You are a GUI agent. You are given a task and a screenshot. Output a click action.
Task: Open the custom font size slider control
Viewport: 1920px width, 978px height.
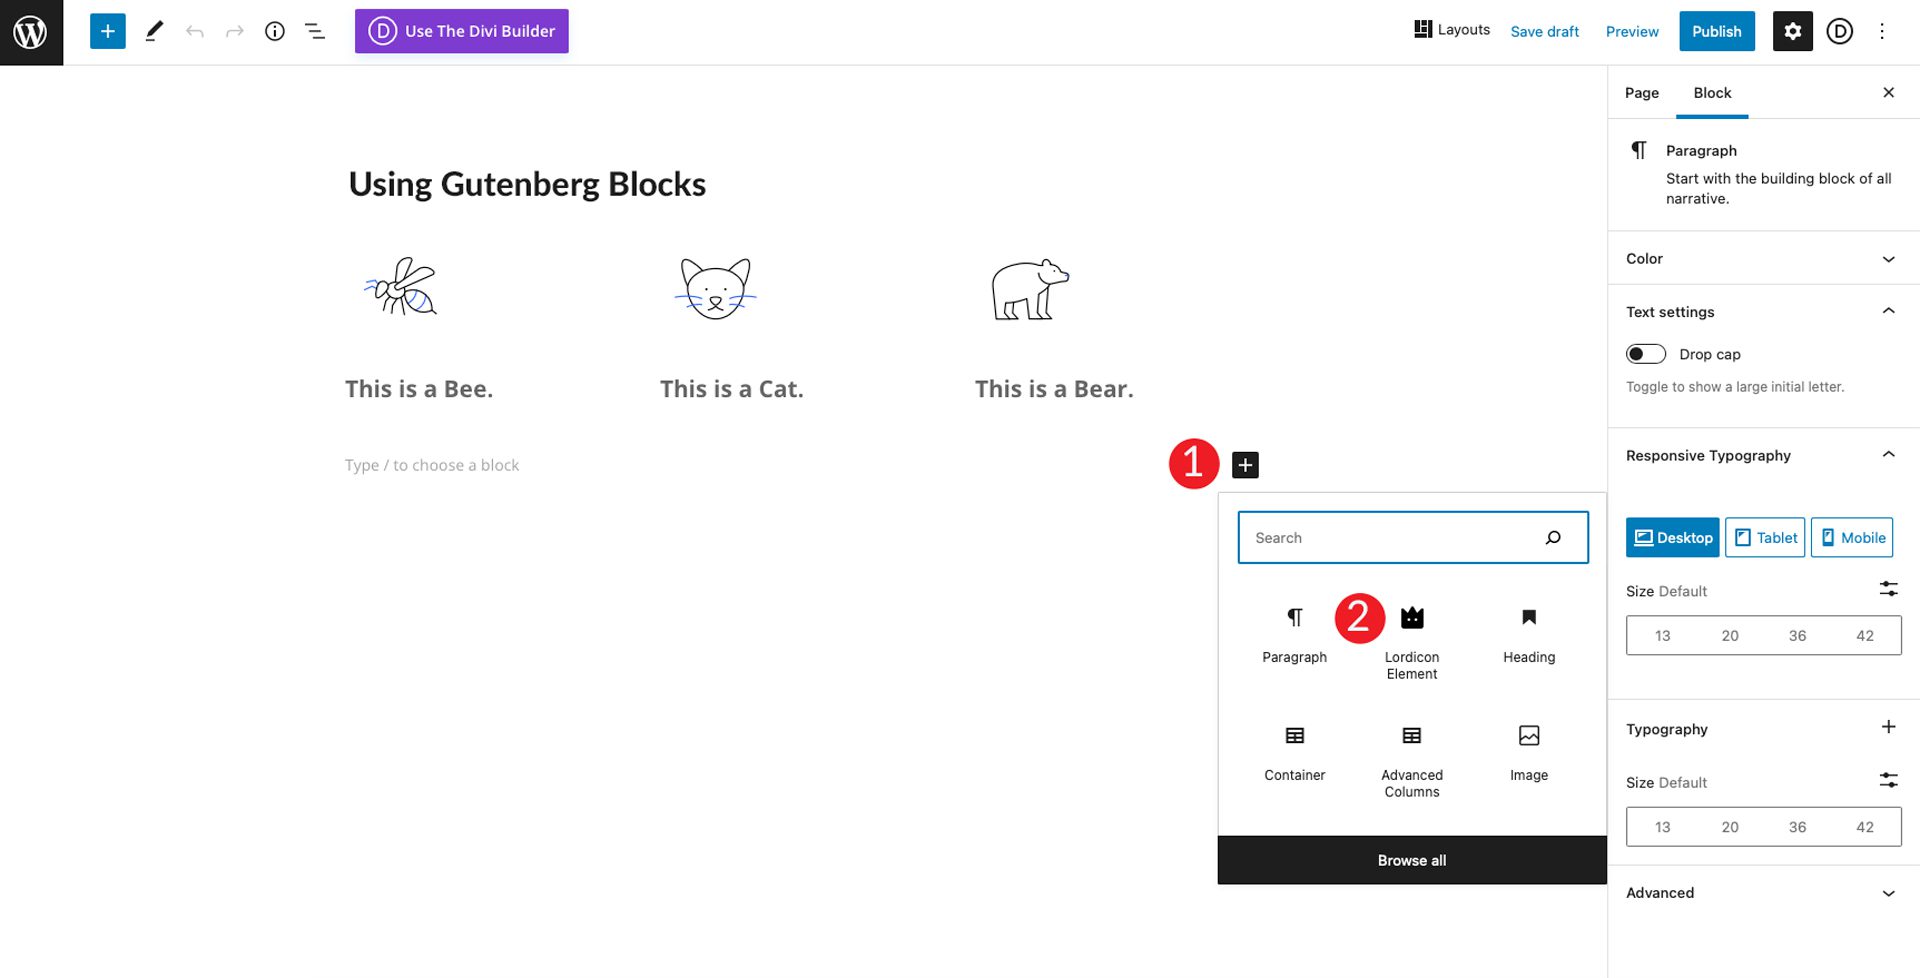1888,588
